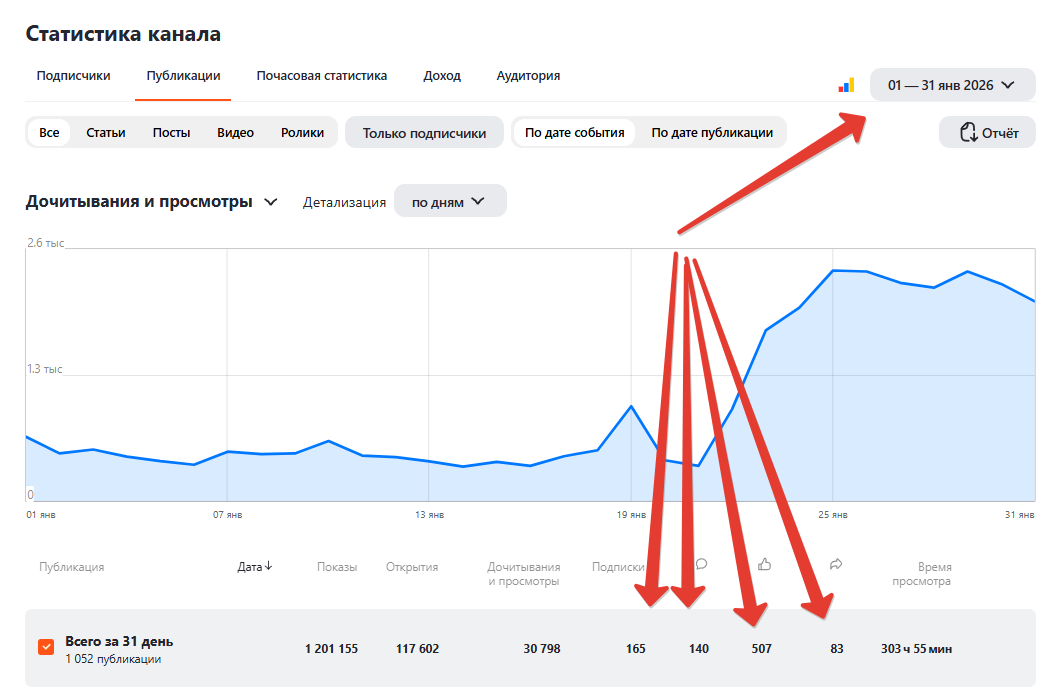The image size is (1055, 696).
Task: Select По дате события option
Action: (x=575, y=133)
